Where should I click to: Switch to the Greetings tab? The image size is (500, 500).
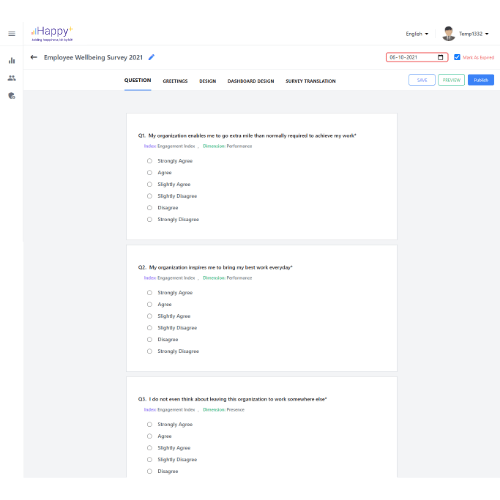(x=175, y=81)
